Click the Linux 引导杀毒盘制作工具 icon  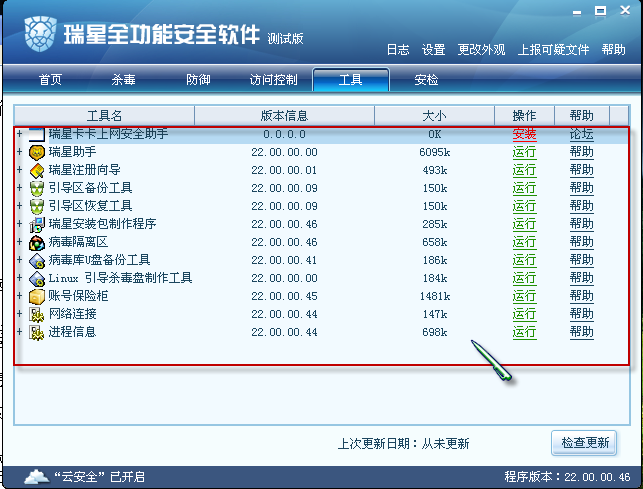pos(37,279)
